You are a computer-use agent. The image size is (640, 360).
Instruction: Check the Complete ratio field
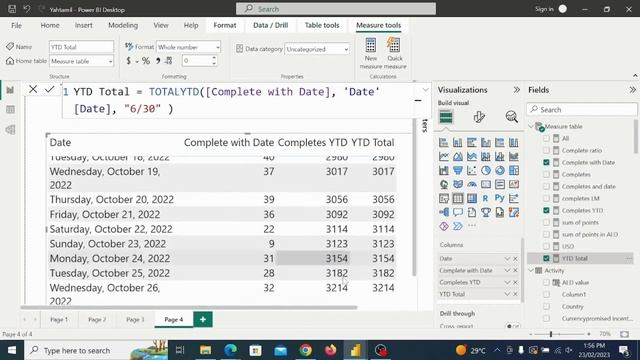coord(547,151)
